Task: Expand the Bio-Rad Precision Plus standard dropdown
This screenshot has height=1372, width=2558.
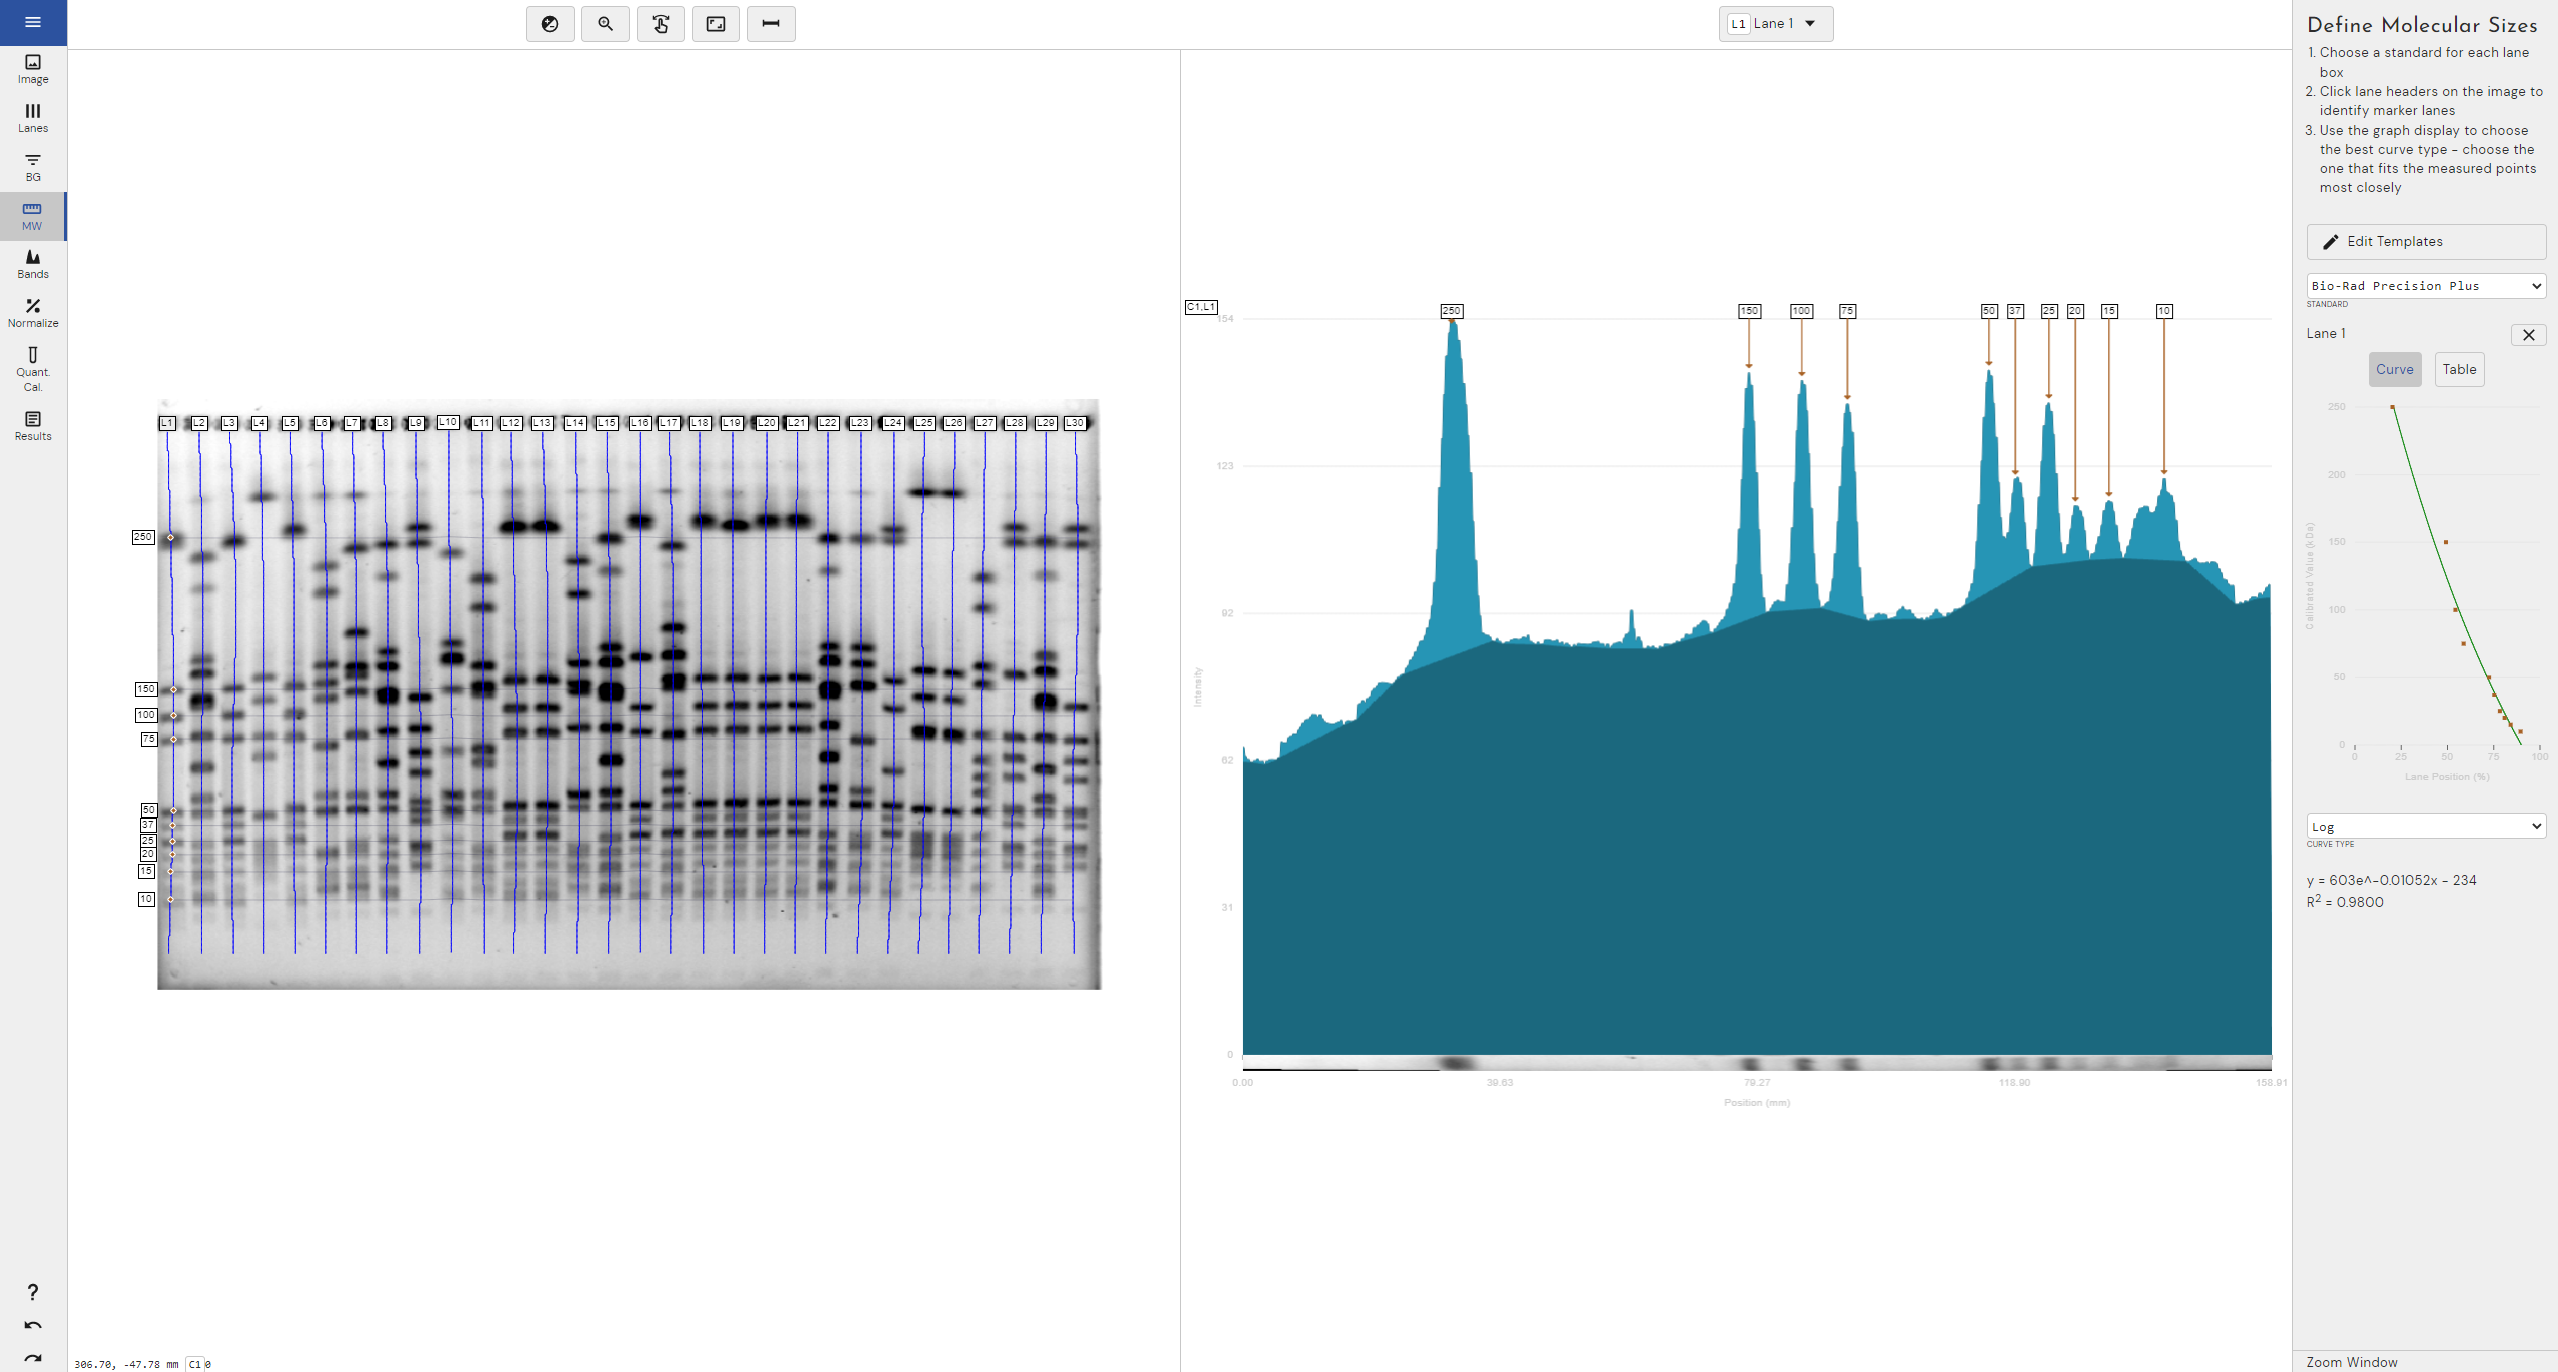Action: click(2425, 286)
